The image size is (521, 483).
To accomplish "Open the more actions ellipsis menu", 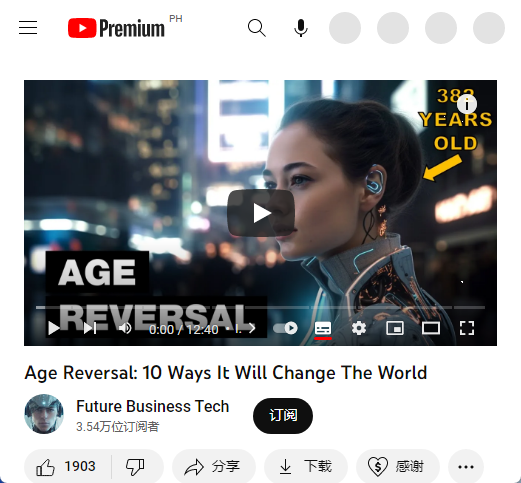I will (466, 467).
